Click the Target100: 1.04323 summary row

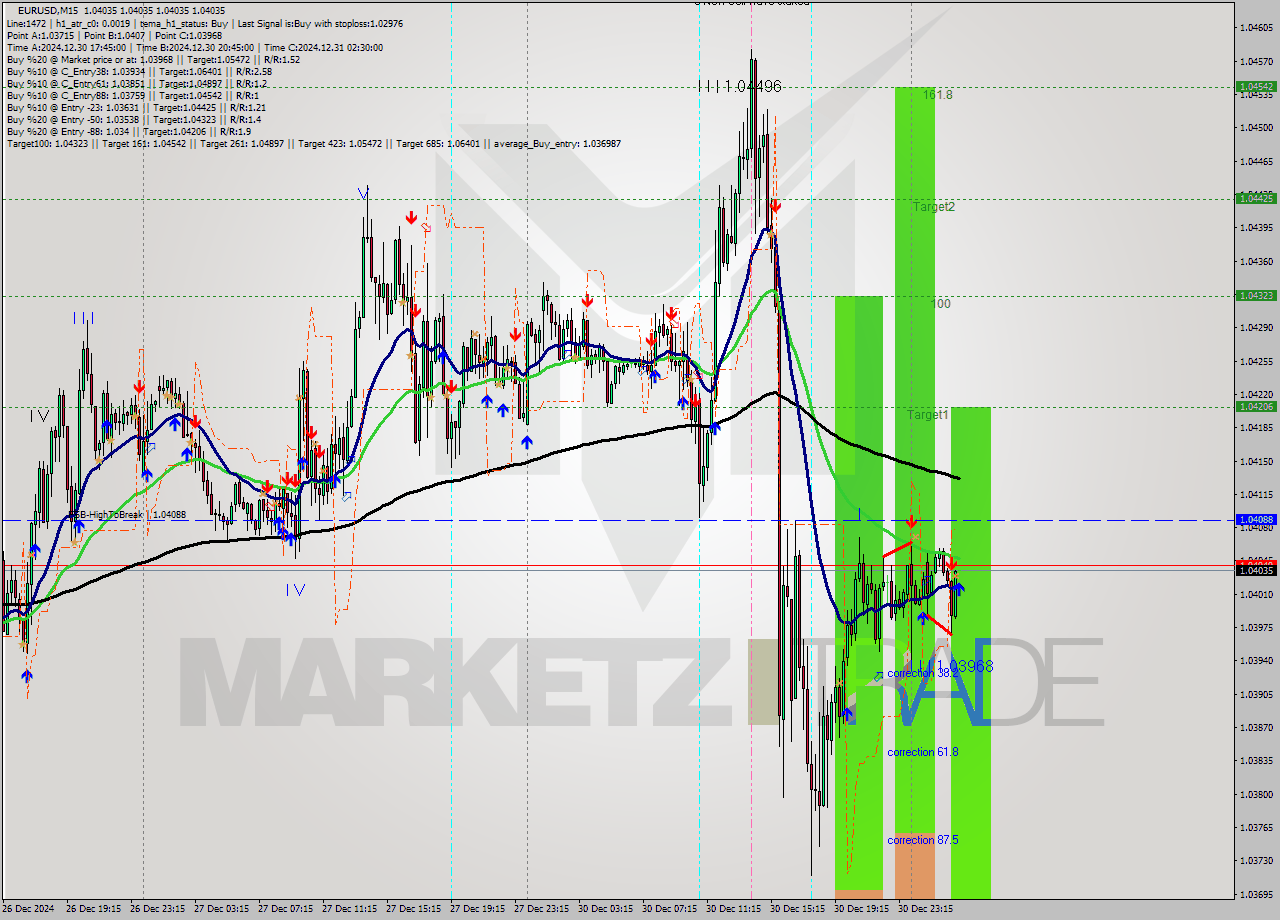[x=313, y=143]
